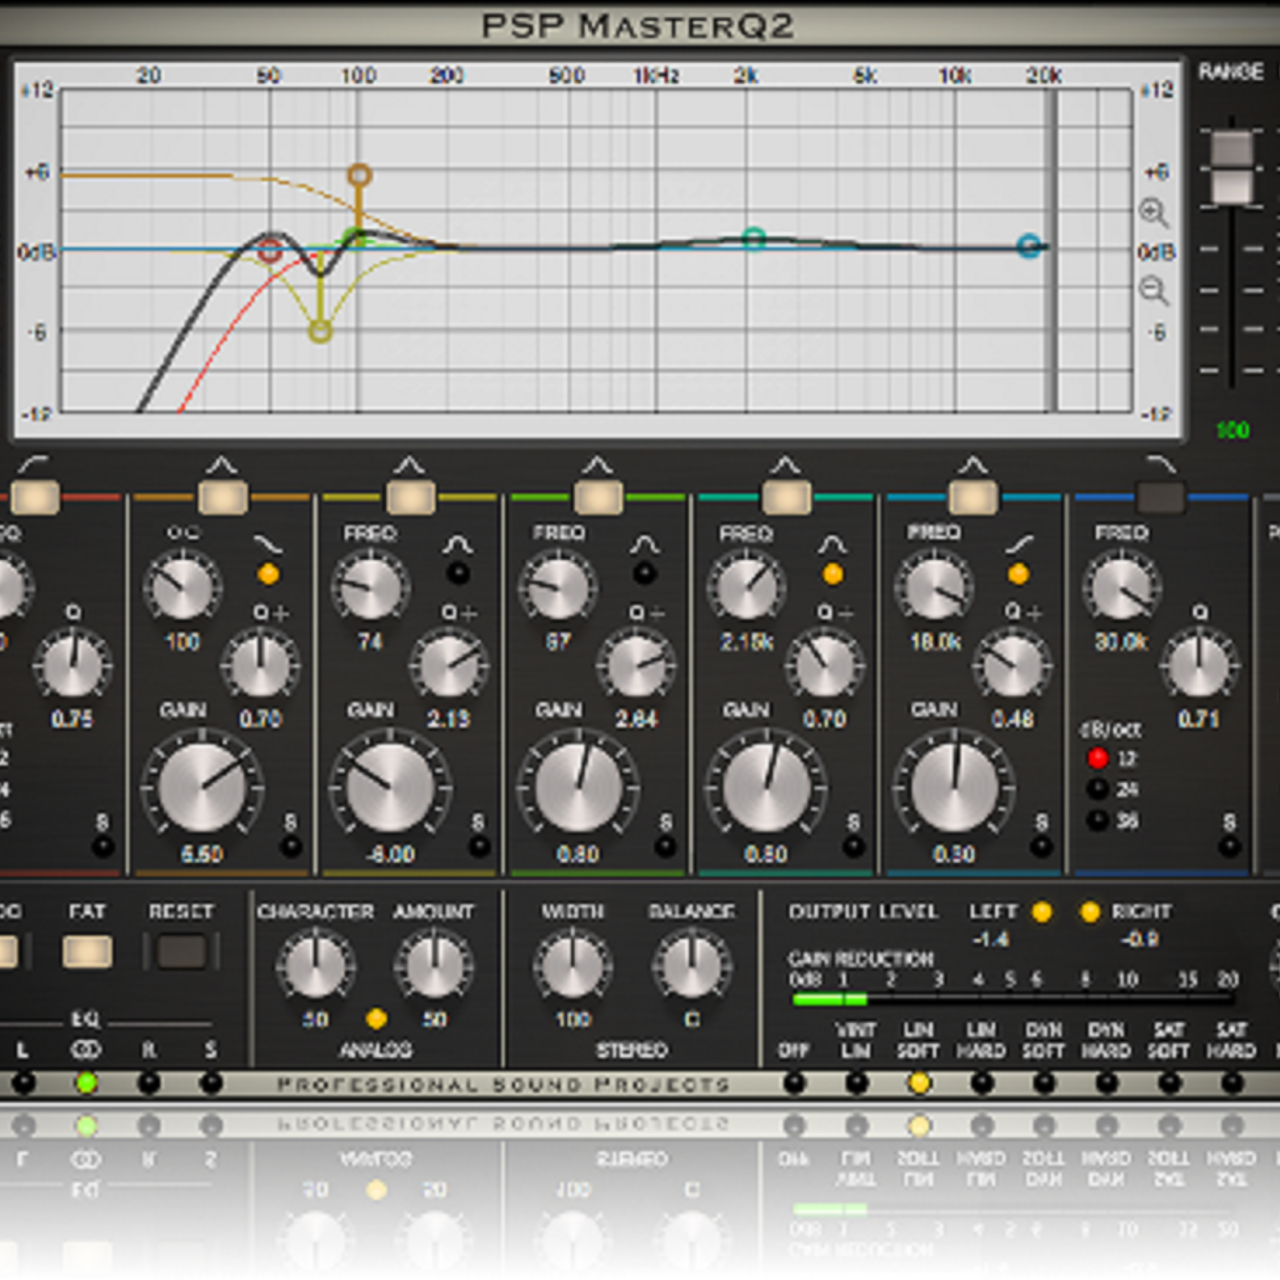Image resolution: width=1280 pixels, height=1280 pixels.
Task: Select the orange band node on the graph
Action: click(x=359, y=176)
